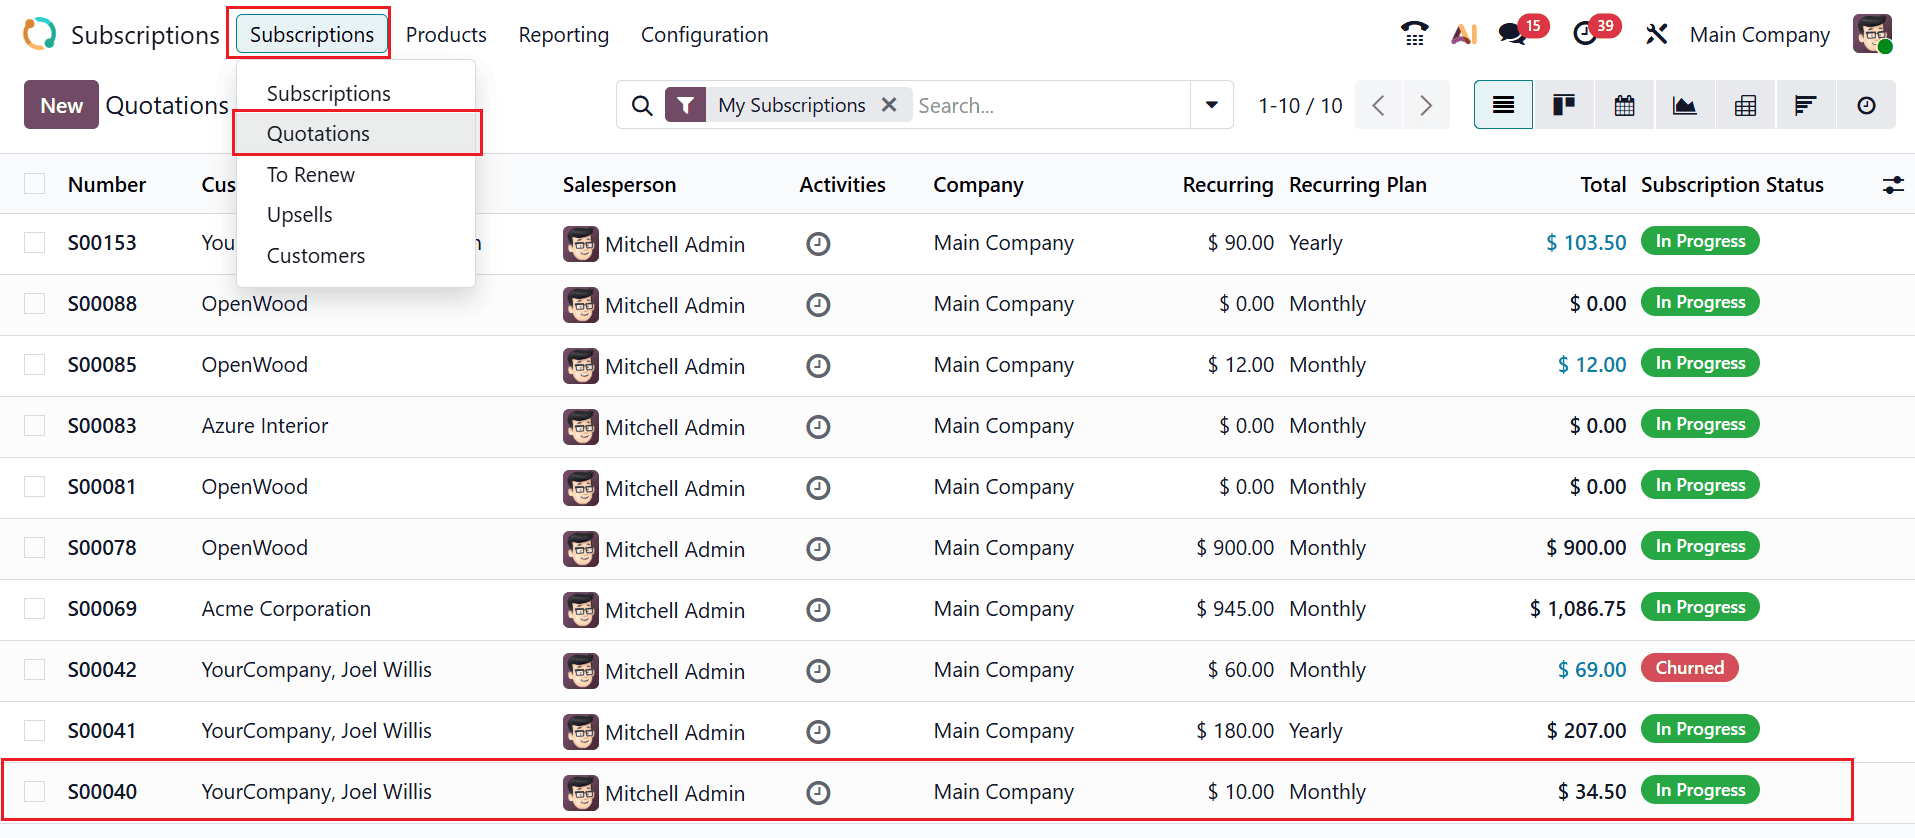Screen dimensions: 1915x838
Task: Open the Calendar view
Action: pyautogui.click(x=1624, y=105)
